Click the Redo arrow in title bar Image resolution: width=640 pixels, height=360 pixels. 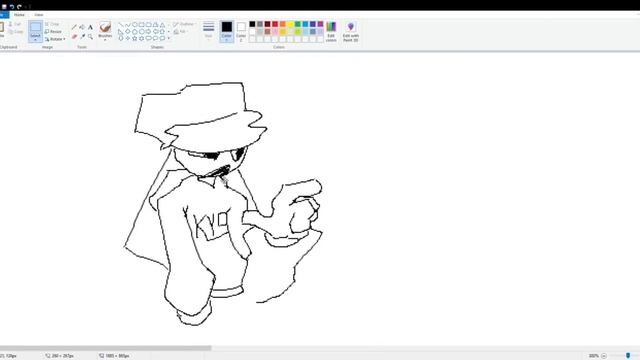coord(19,7)
